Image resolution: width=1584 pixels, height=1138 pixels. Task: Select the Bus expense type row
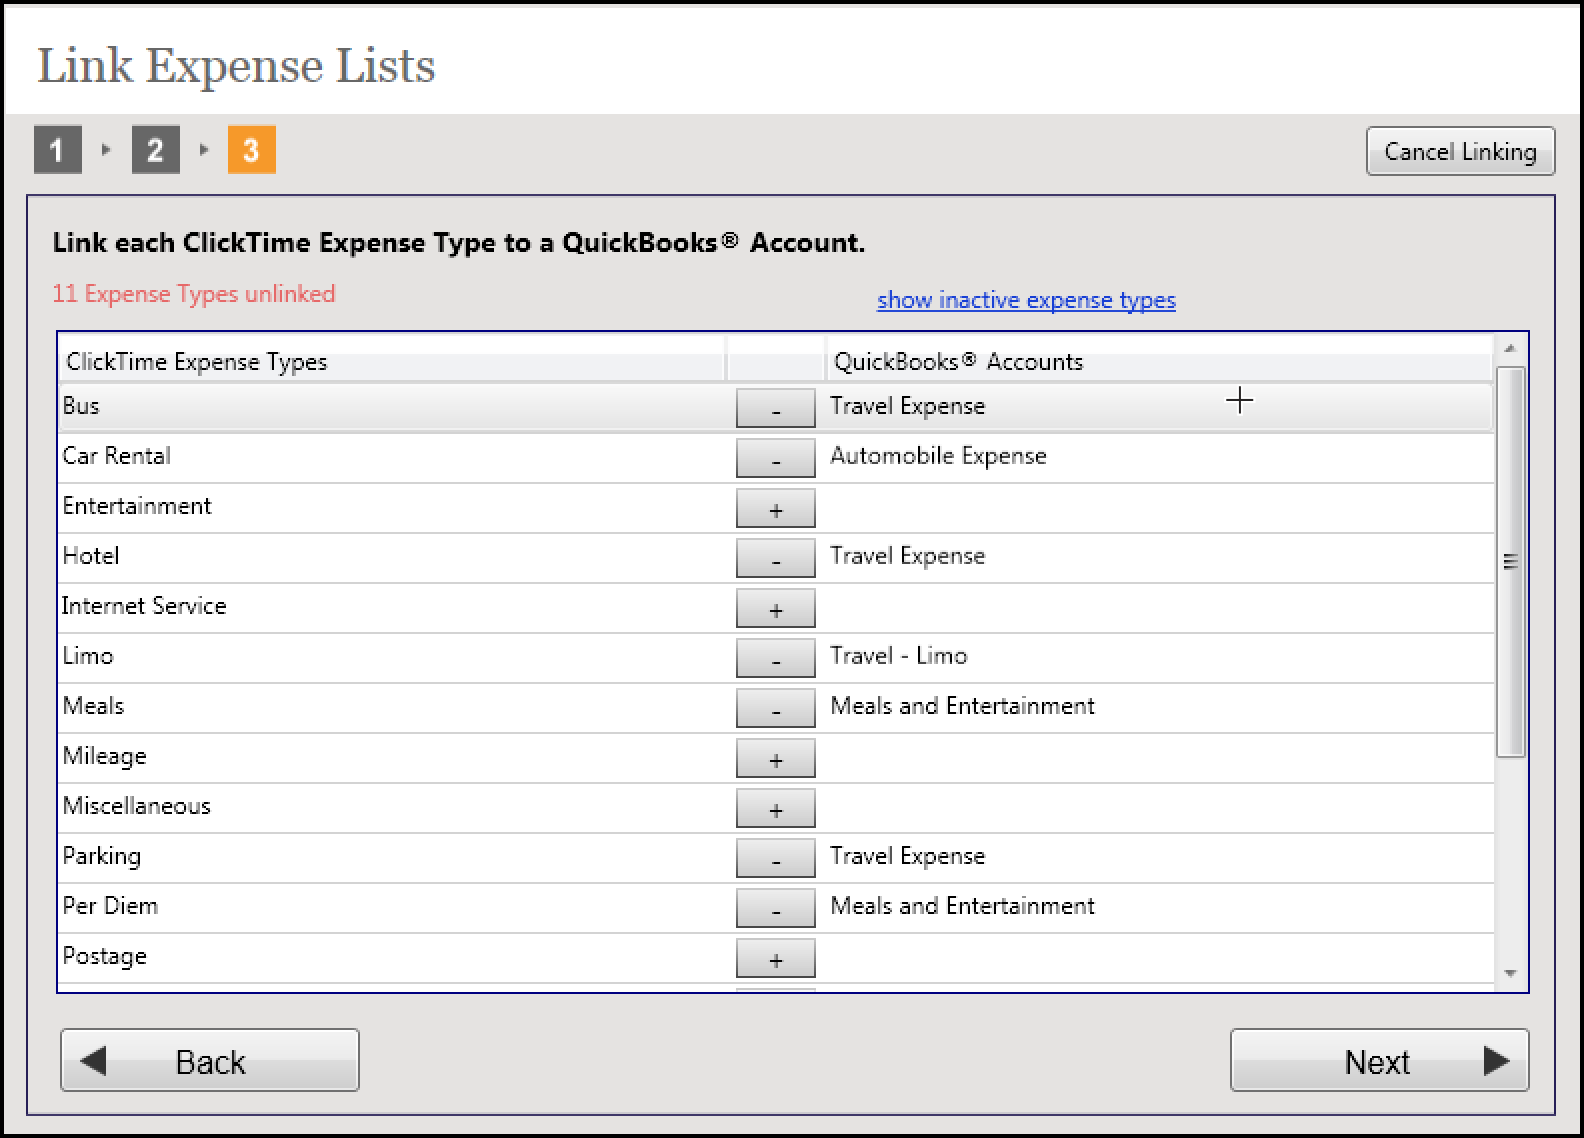tap(775, 407)
